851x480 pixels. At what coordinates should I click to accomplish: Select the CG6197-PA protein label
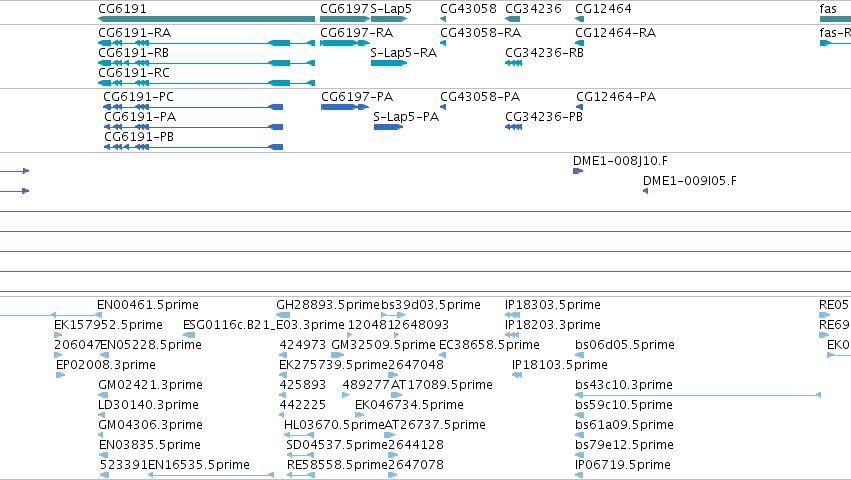click(x=357, y=97)
